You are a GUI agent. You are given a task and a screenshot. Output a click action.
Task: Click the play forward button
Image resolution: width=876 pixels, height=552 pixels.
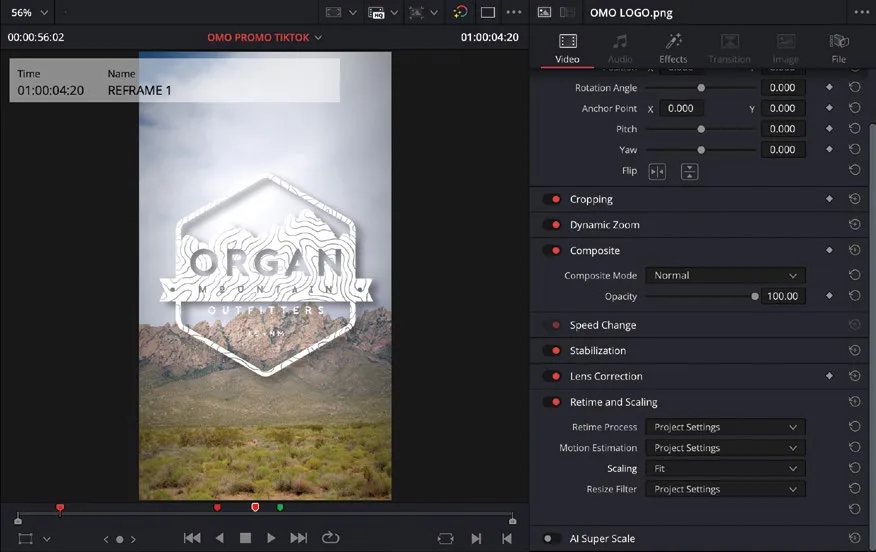click(271, 538)
